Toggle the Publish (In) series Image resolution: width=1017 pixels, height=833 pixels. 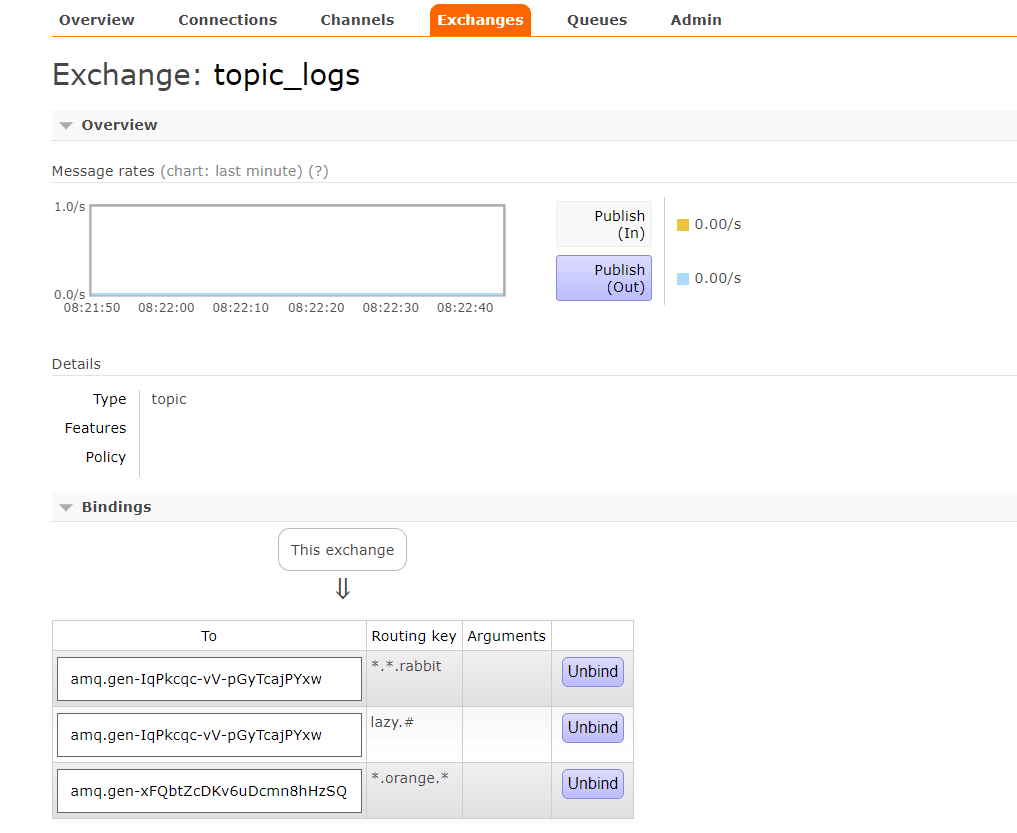tap(604, 224)
